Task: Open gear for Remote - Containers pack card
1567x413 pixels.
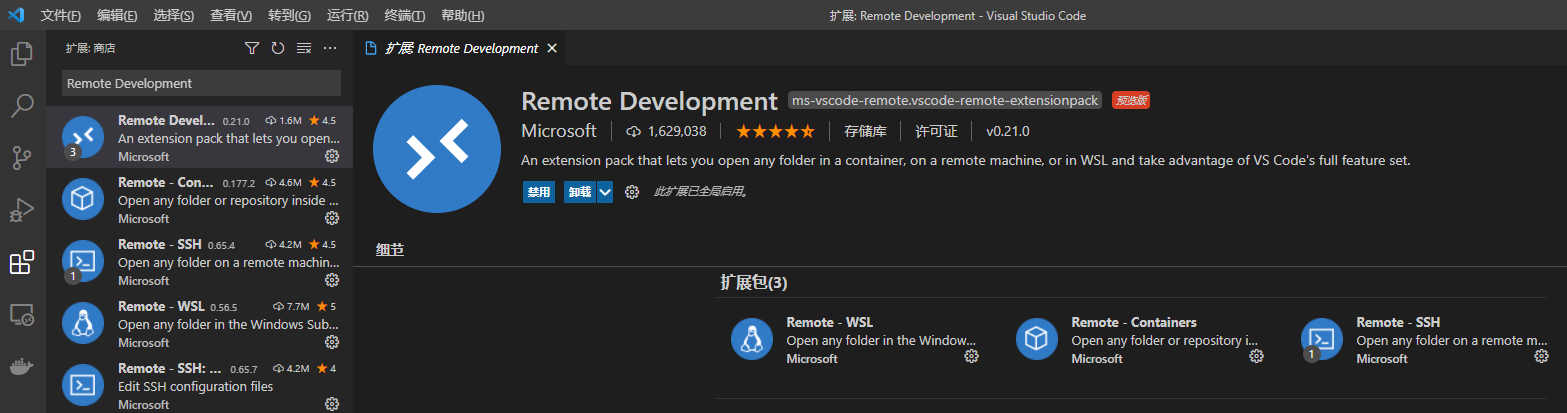Action: (1256, 356)
